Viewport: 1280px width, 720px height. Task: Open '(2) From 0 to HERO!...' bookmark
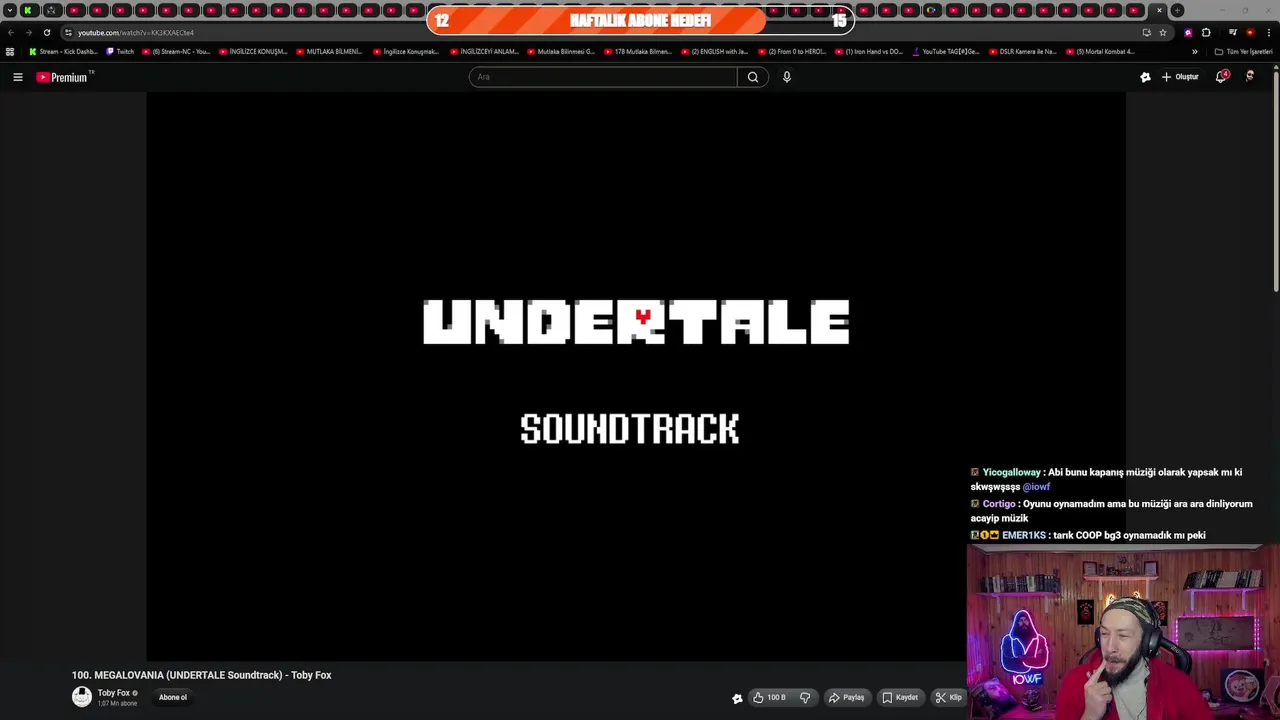pos(792,51)
